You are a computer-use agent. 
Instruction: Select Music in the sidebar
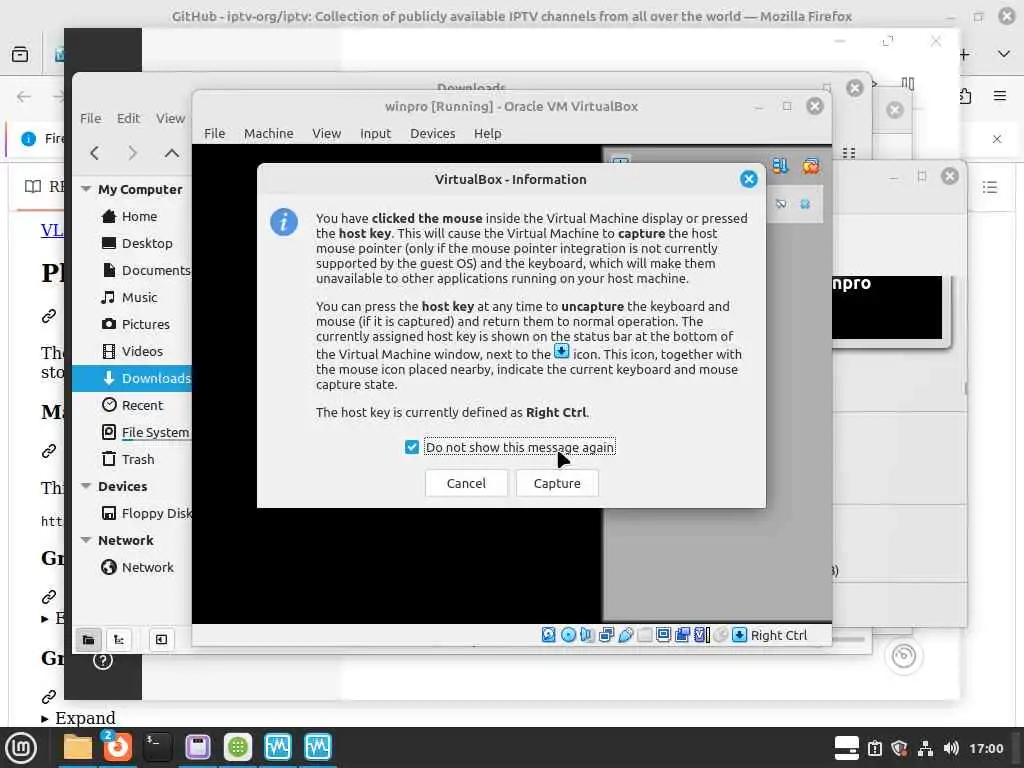point(132,297)
